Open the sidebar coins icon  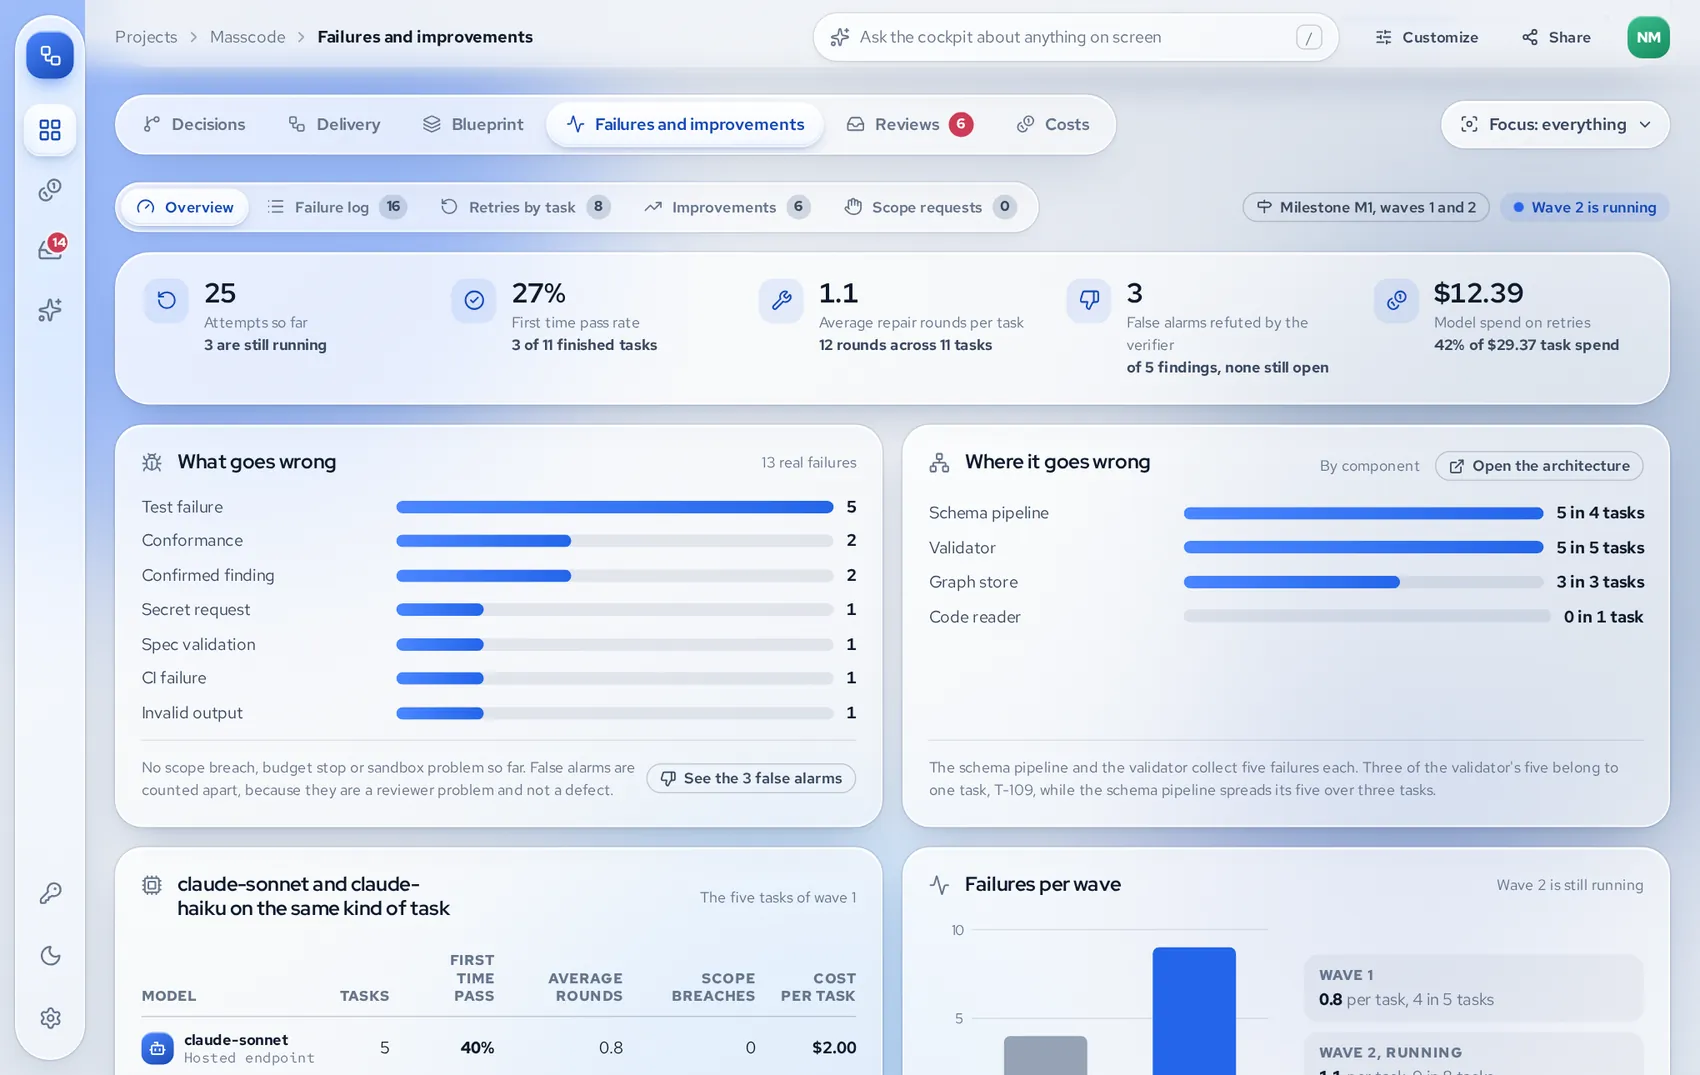(50, 190)
